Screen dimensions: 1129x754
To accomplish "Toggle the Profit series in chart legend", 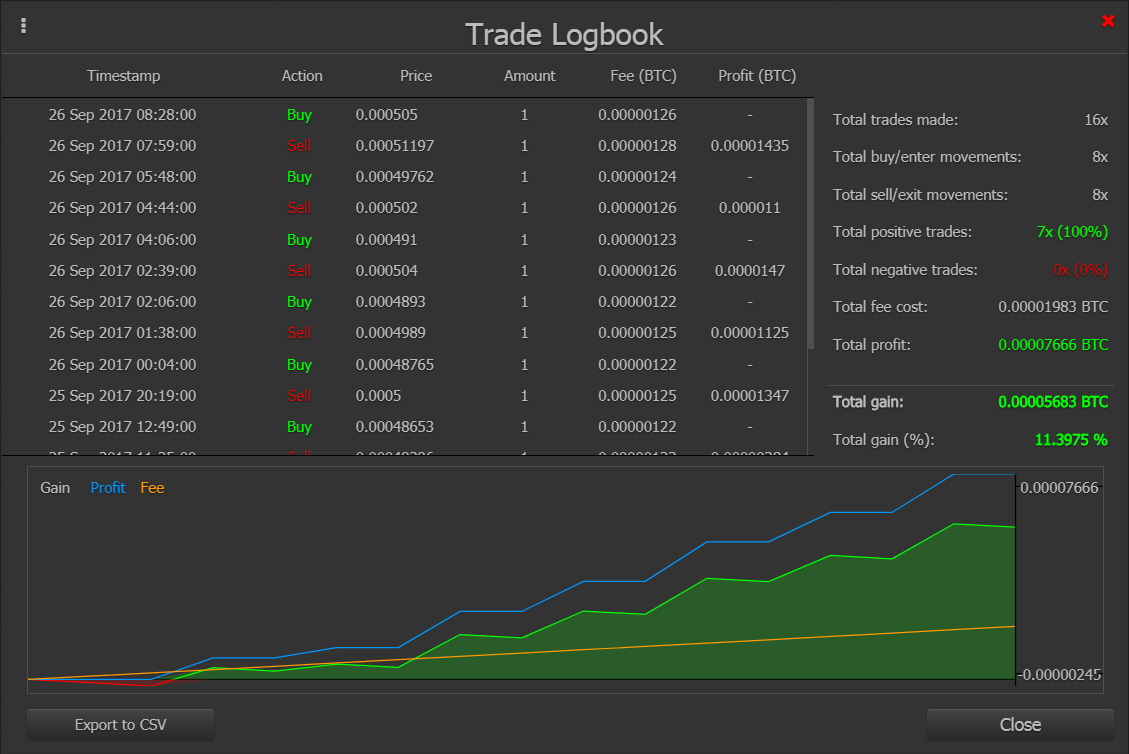I will (107, 488).
